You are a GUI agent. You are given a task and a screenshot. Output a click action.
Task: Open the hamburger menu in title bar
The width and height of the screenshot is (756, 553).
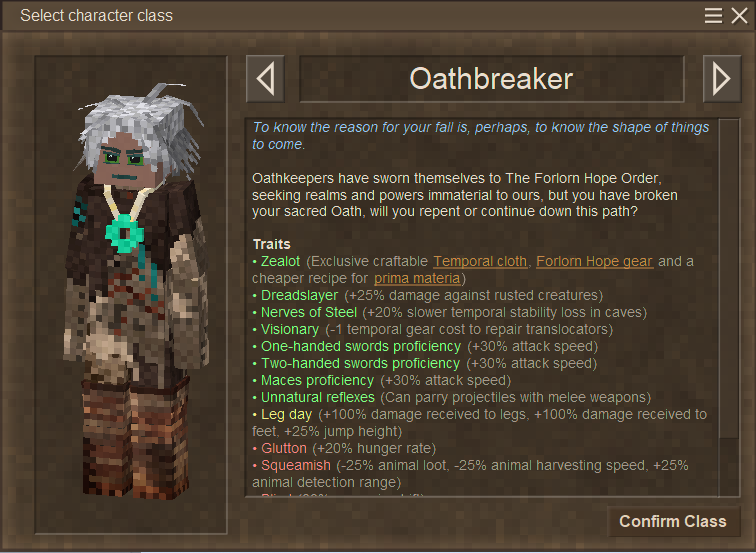(x=713, y=15)
